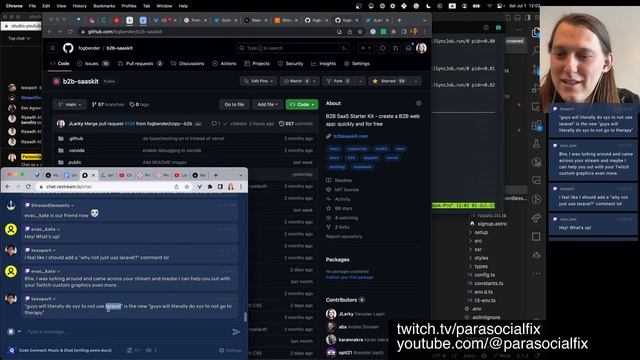Screen dimensions: 640x360
Task: Open restream chat Settings gear
Action: tap(231, 350)
